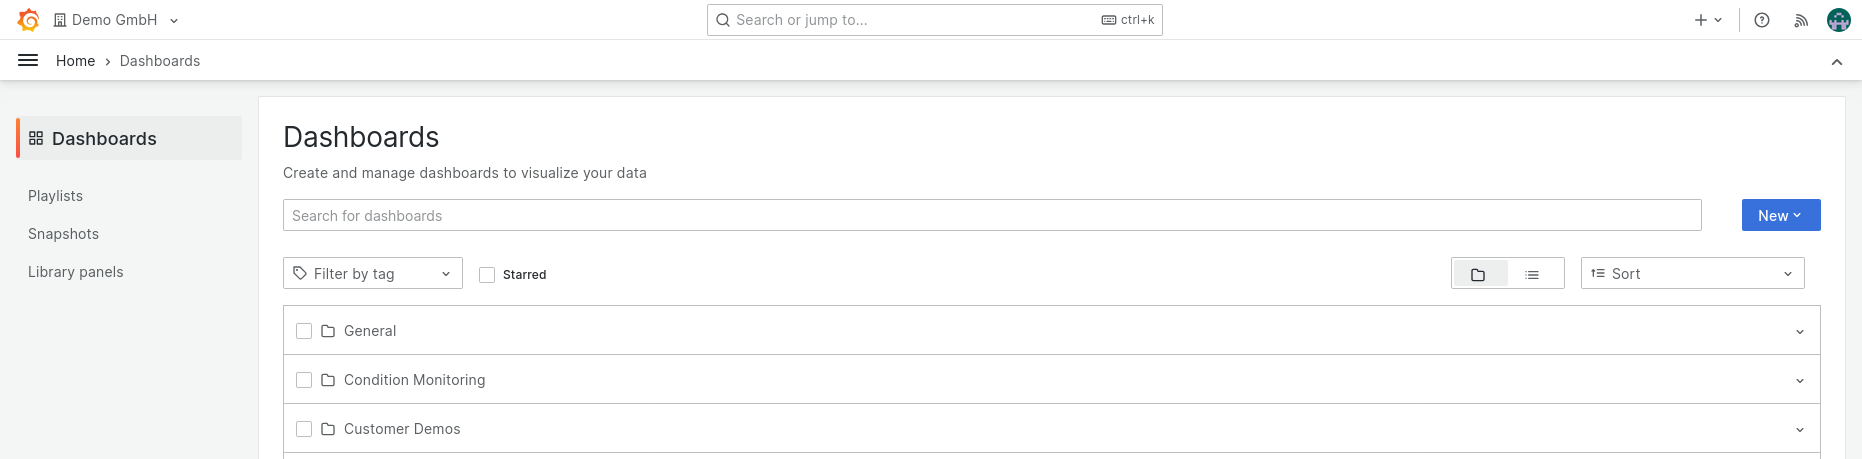Open the Filter by tag dropdown
1862x459 pixels.
coord(372,274)
